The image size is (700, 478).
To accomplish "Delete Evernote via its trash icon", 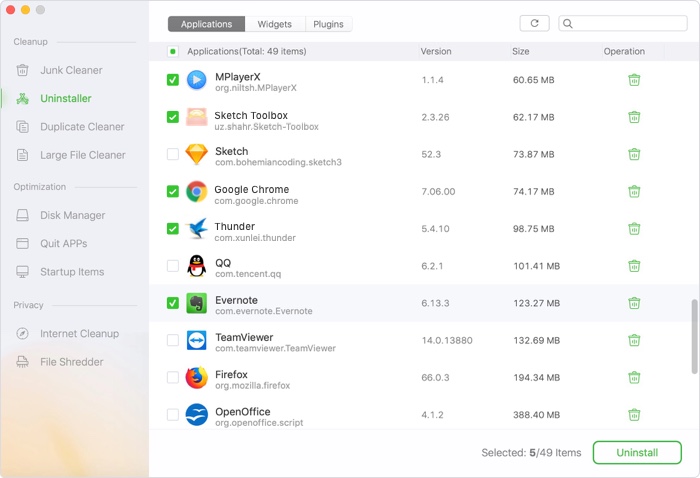I will [x=634, y=303].
